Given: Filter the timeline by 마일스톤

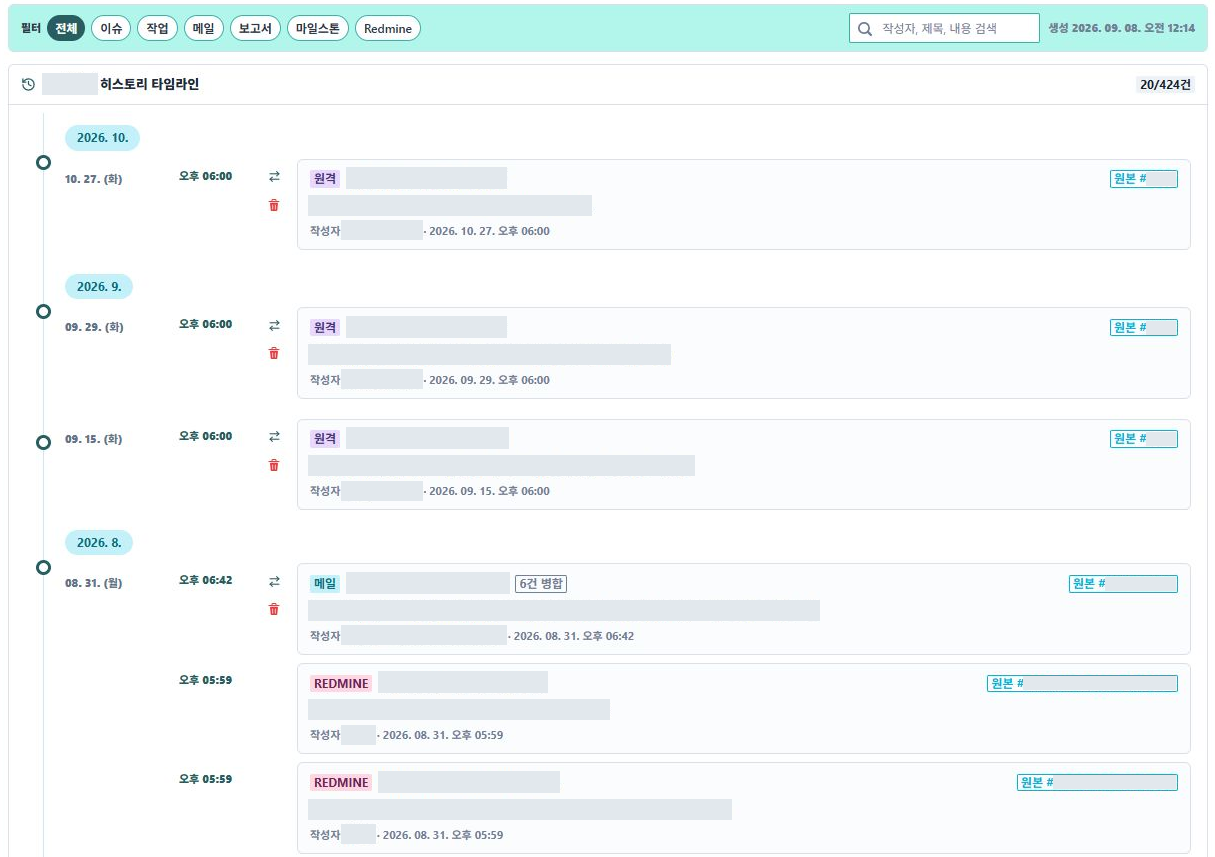Looking at the screenshot, I should click(318, 29).
